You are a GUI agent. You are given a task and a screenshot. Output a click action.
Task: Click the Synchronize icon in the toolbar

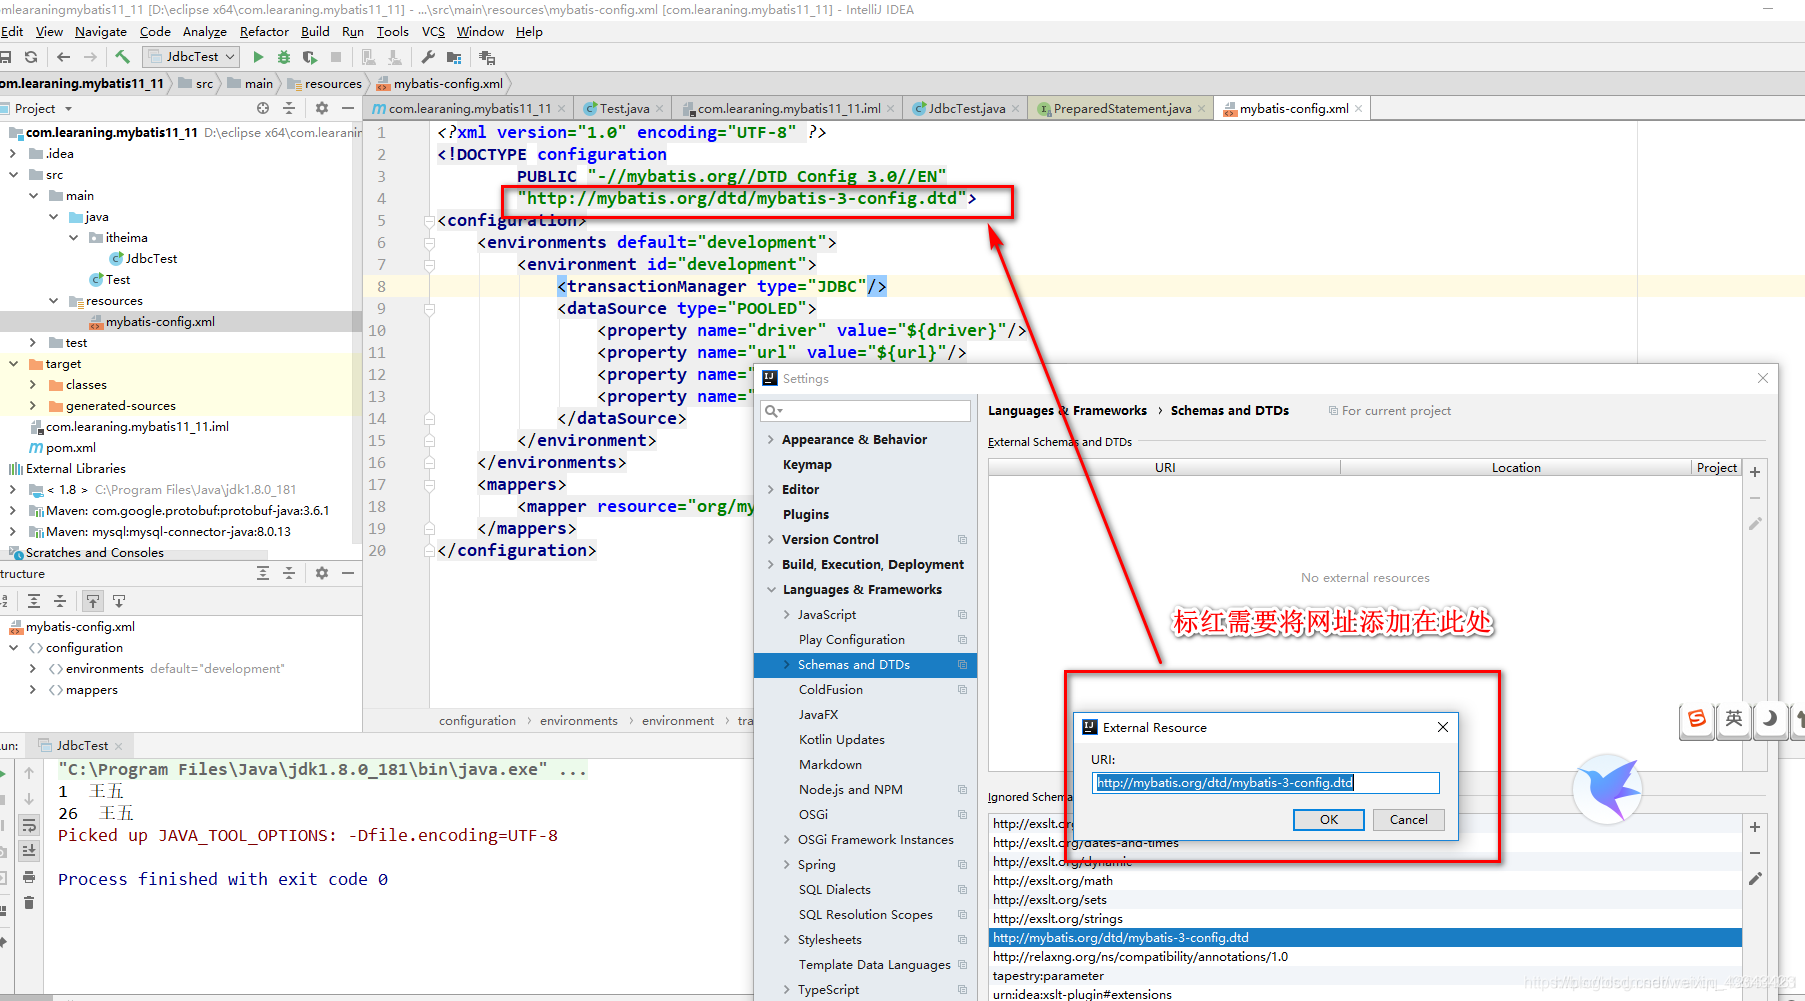pyautogui.click(x=31, y=57)
